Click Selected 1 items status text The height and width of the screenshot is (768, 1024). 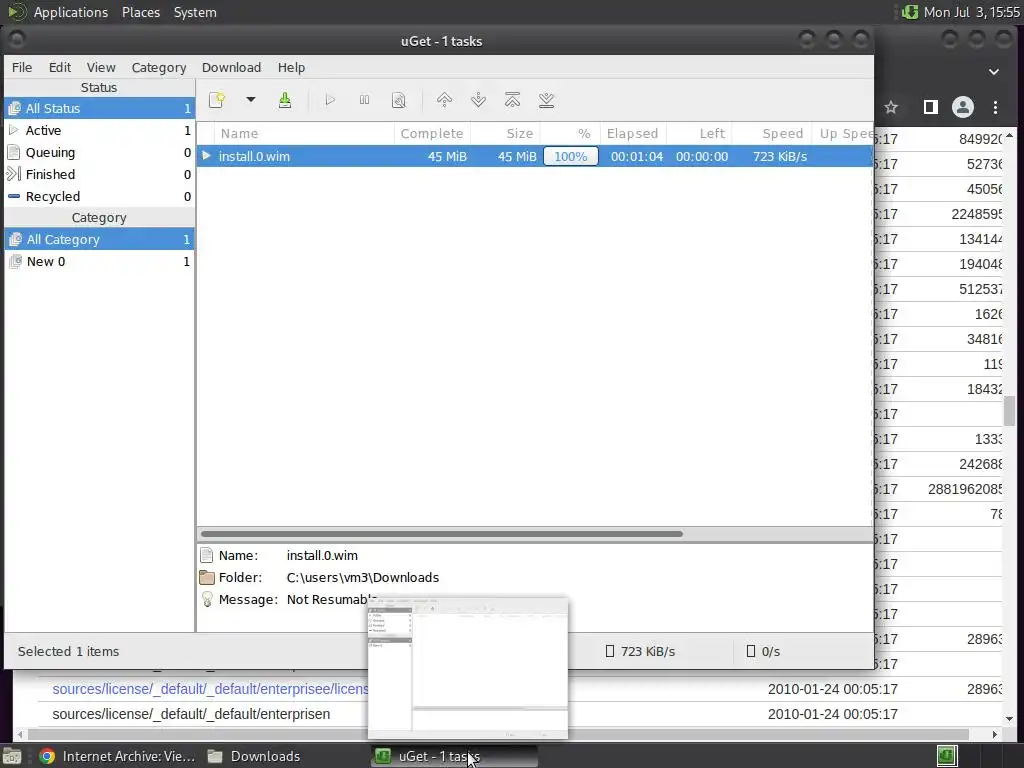tap(69, 652)
